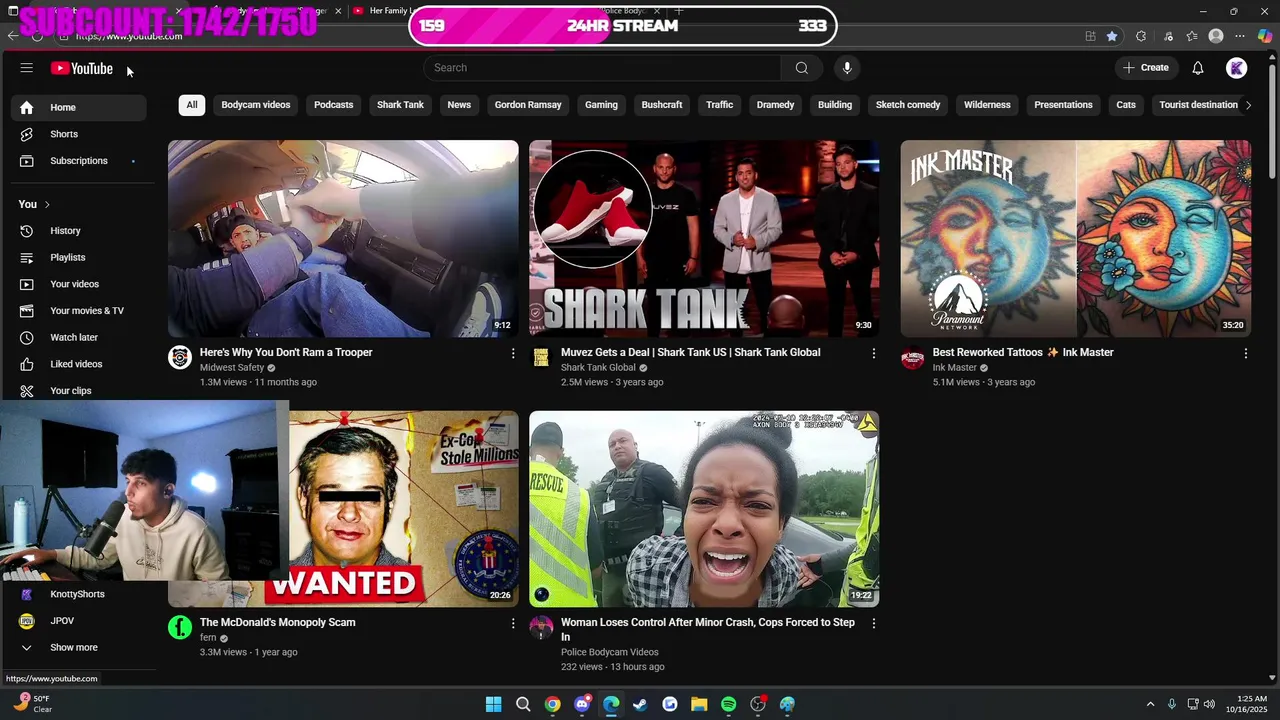Open Your videos in the sidebar
Screen dimensions: 1280x720
pos(78,284)
